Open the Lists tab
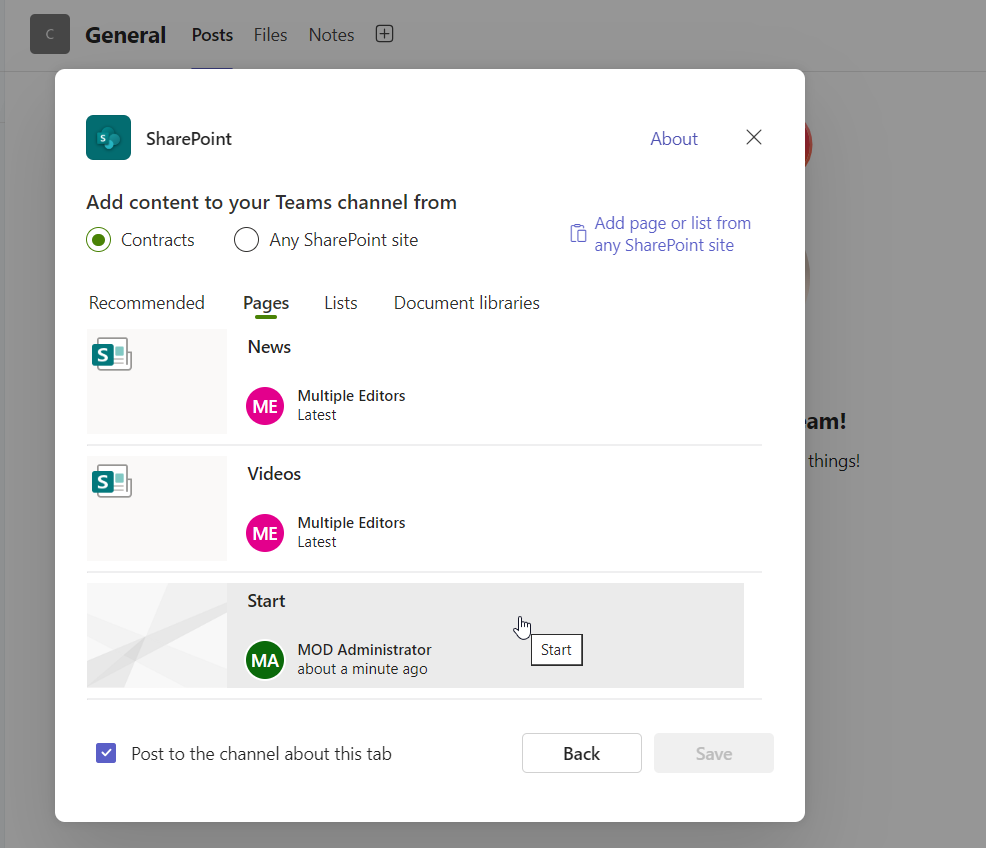This screenshot has width=986, height=848. tap(340, 302)
